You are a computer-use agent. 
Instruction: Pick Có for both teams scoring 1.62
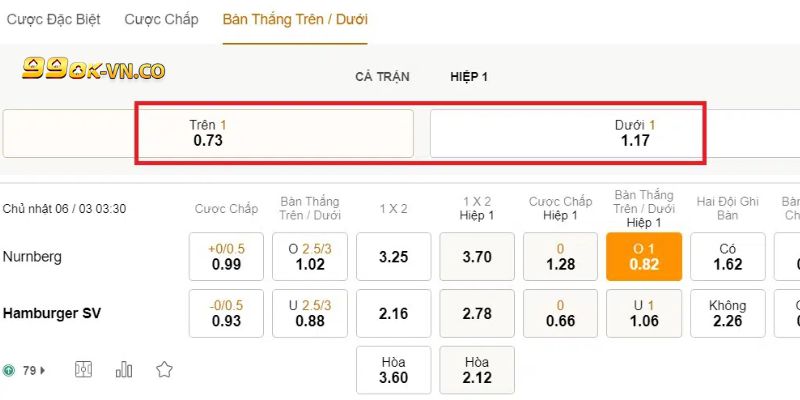[728, 257]
